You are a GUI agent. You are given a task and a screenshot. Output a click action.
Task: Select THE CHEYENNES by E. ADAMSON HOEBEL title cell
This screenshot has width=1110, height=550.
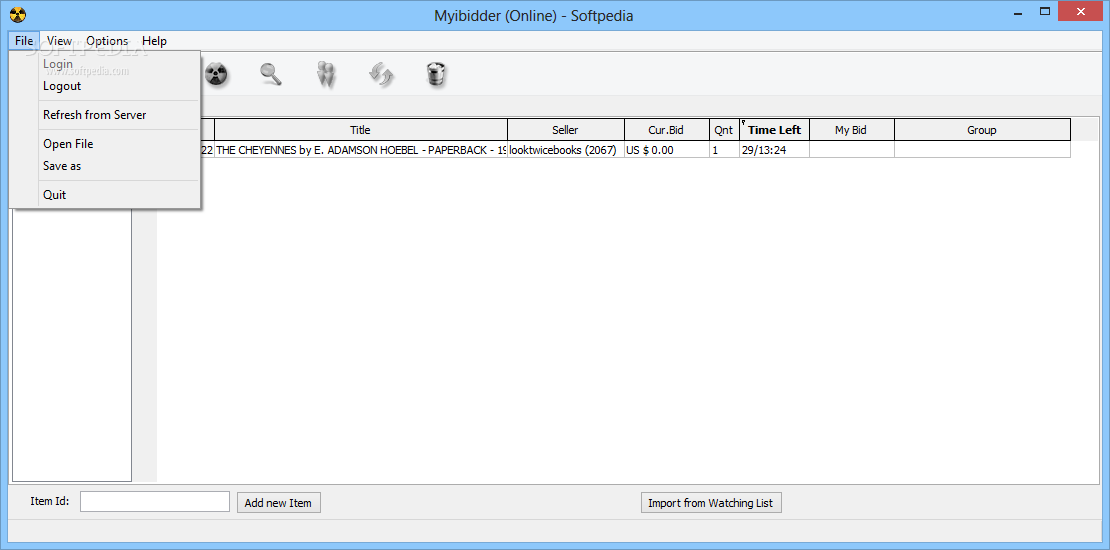(x=361, y=149)
